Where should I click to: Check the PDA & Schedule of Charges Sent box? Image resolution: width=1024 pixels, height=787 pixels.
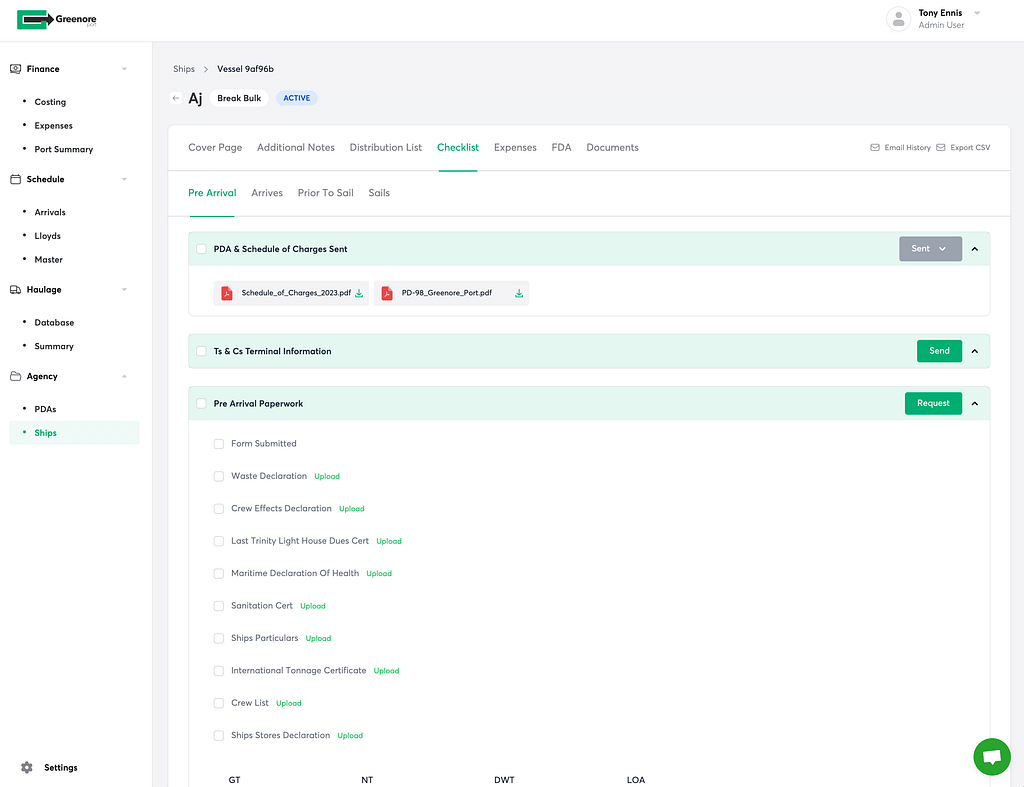pos(202,249)
